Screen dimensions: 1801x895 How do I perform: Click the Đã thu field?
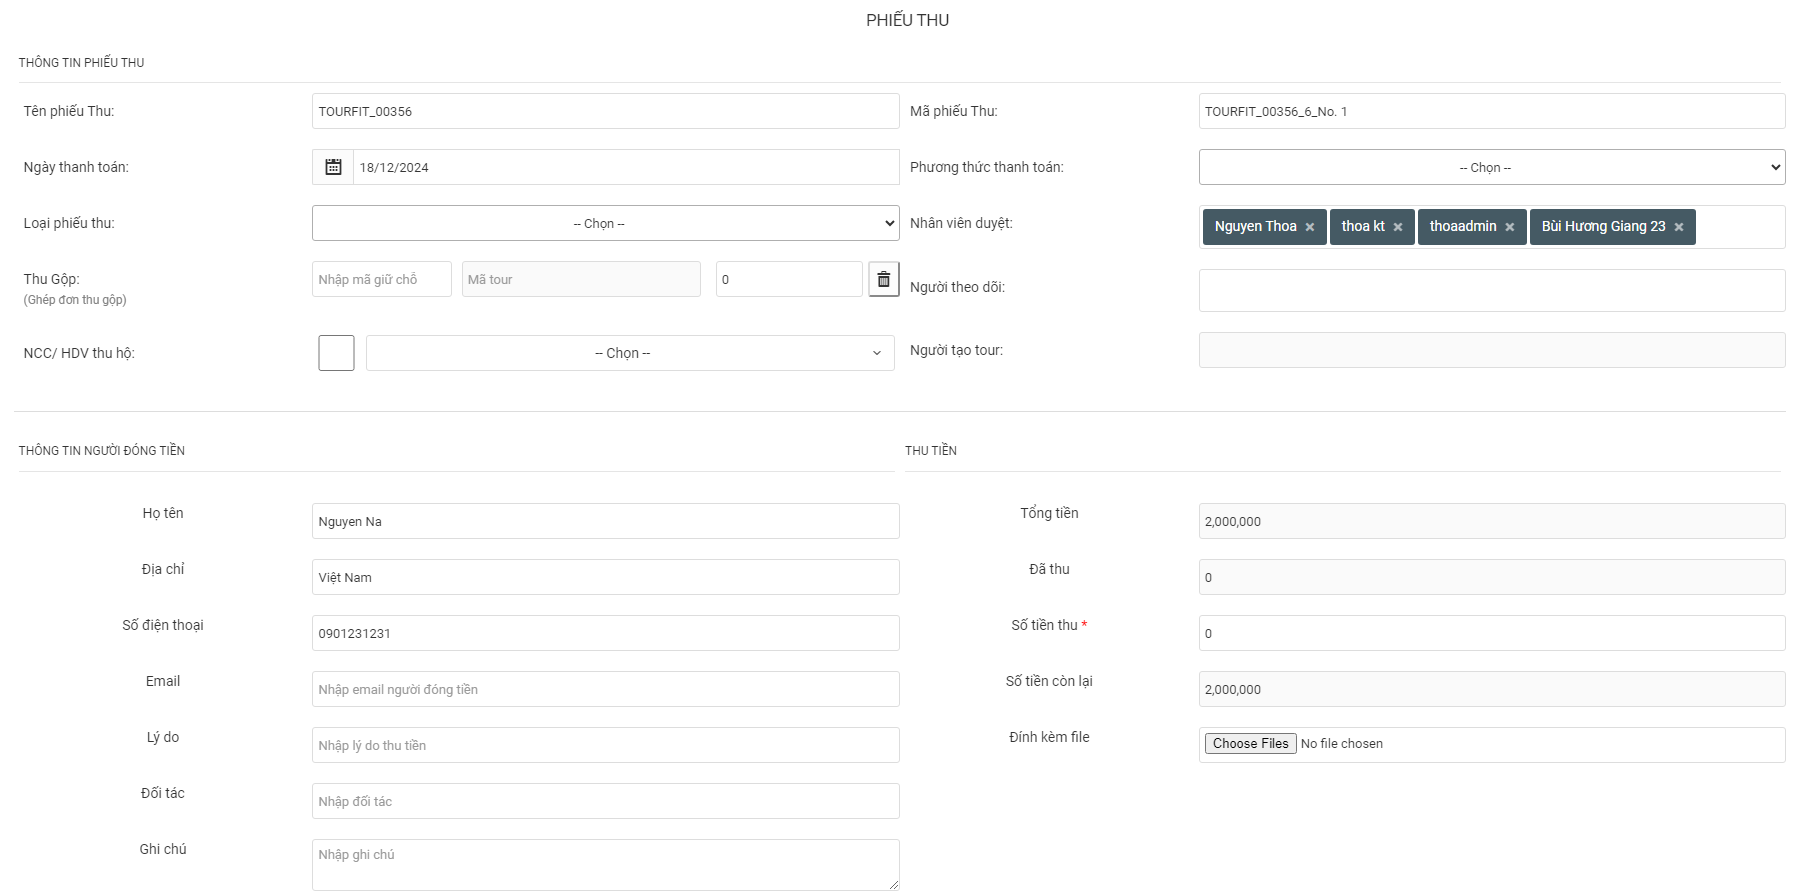1491,577
